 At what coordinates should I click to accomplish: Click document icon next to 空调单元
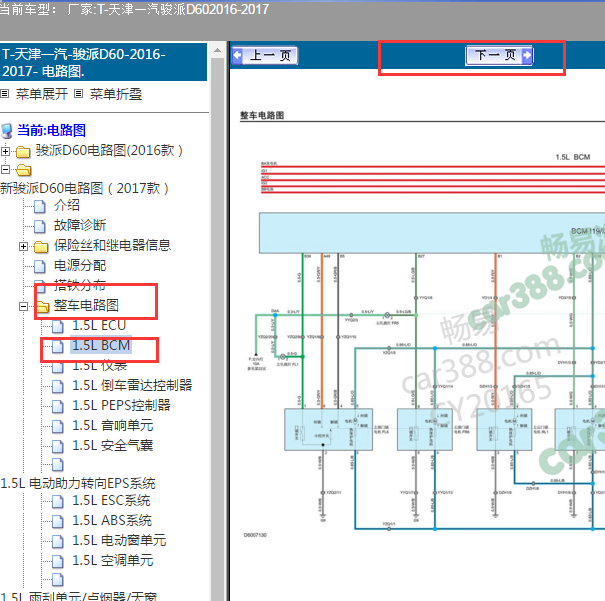pyautogui.click(x=57, y=562)
